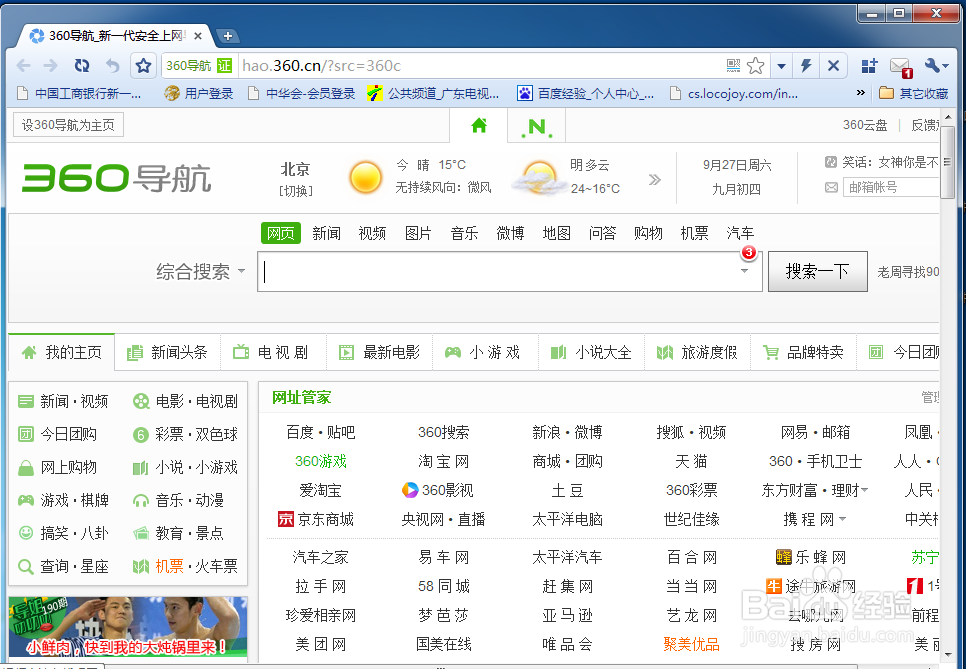Switch to 小说大全 tab
Screen dimensions: 966x669
click(591, 352)
